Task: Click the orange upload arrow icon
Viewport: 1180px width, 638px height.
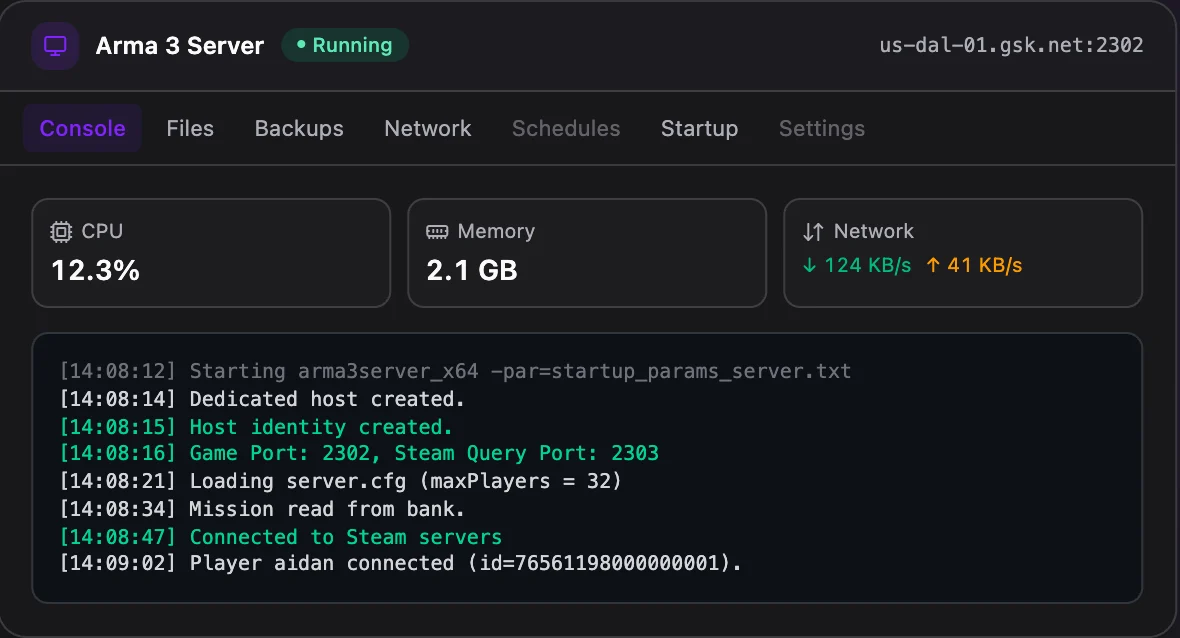Action: tap(933, 265)
